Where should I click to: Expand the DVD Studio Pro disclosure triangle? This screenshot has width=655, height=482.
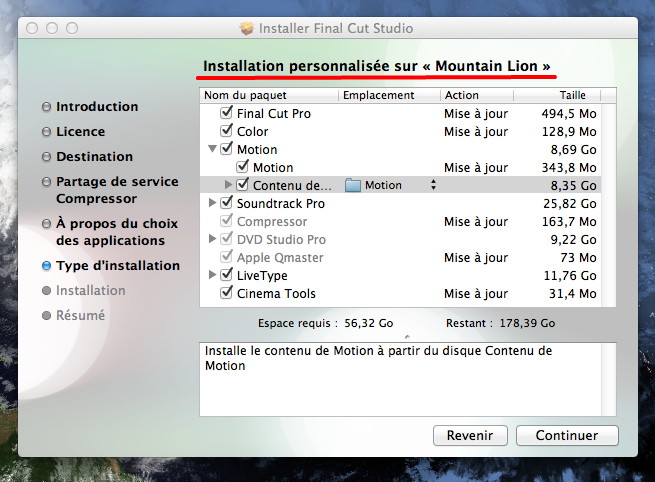point(212,238)
